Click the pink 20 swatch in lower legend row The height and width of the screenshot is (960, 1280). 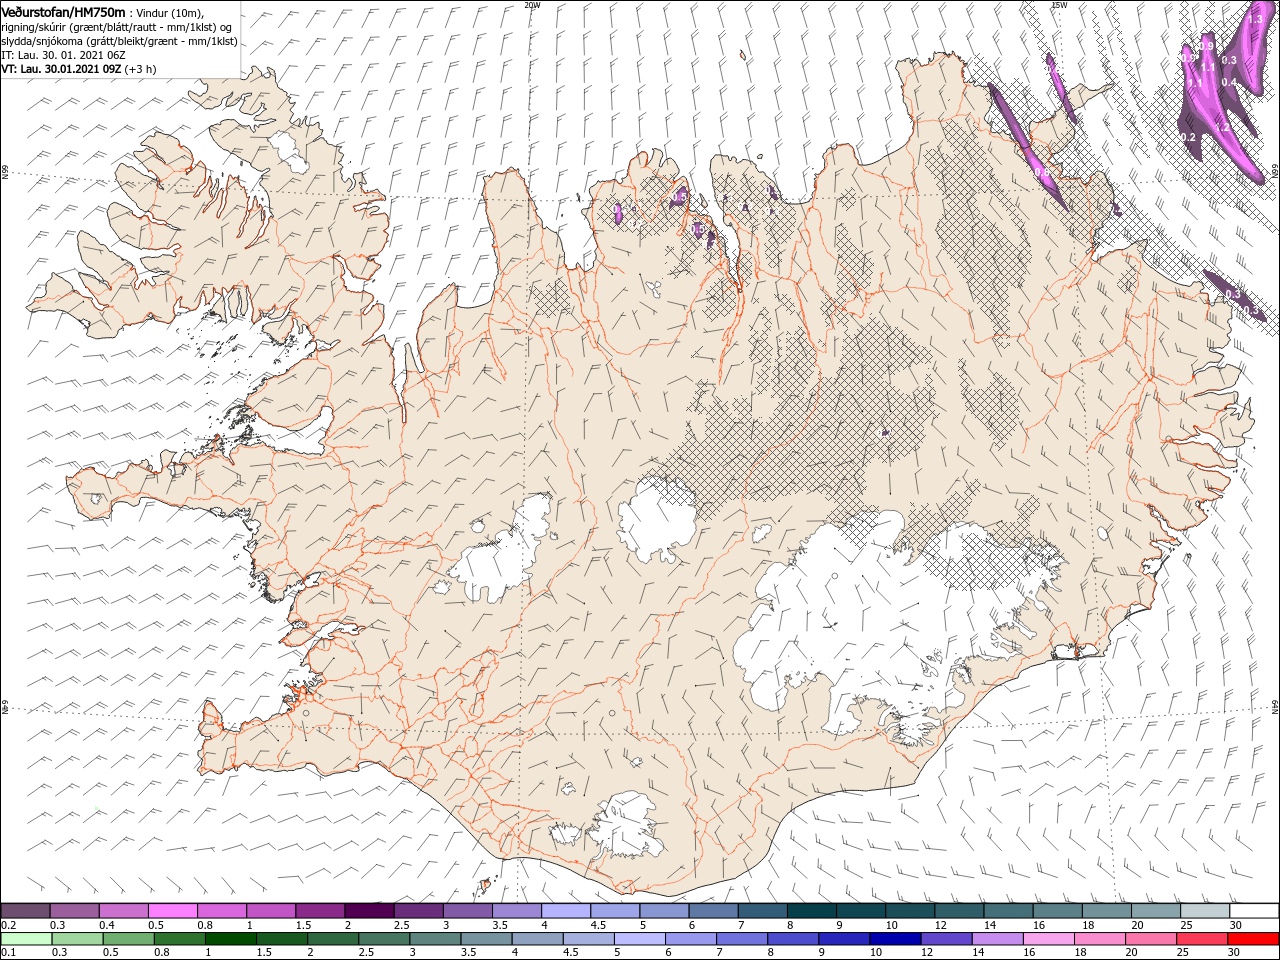tap(1149, 938)
